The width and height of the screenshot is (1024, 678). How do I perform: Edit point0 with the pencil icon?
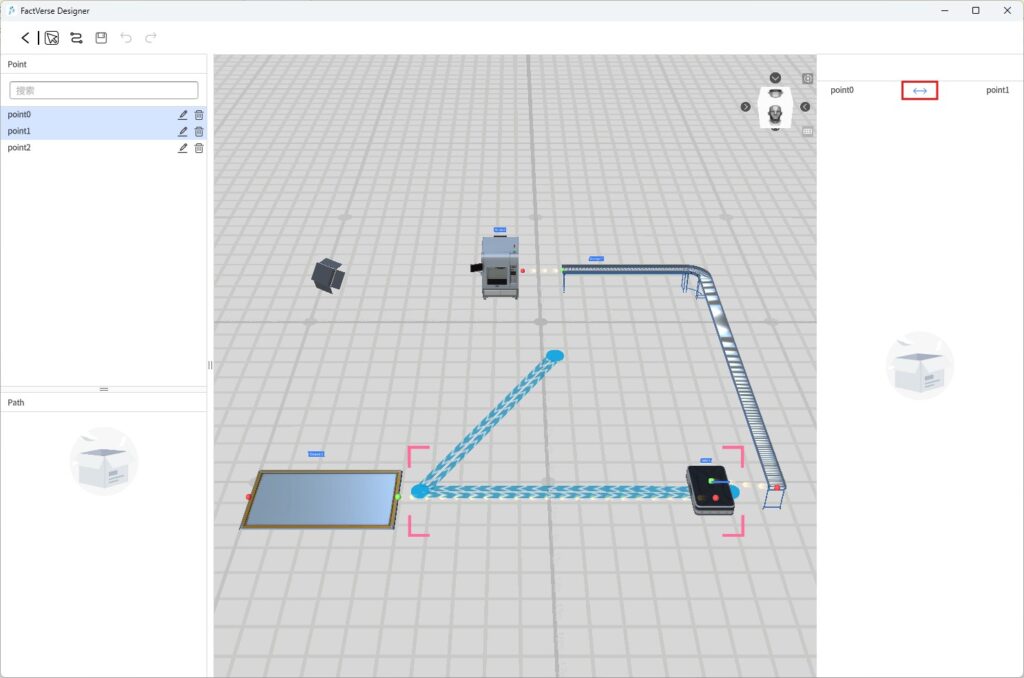[183, 115]
